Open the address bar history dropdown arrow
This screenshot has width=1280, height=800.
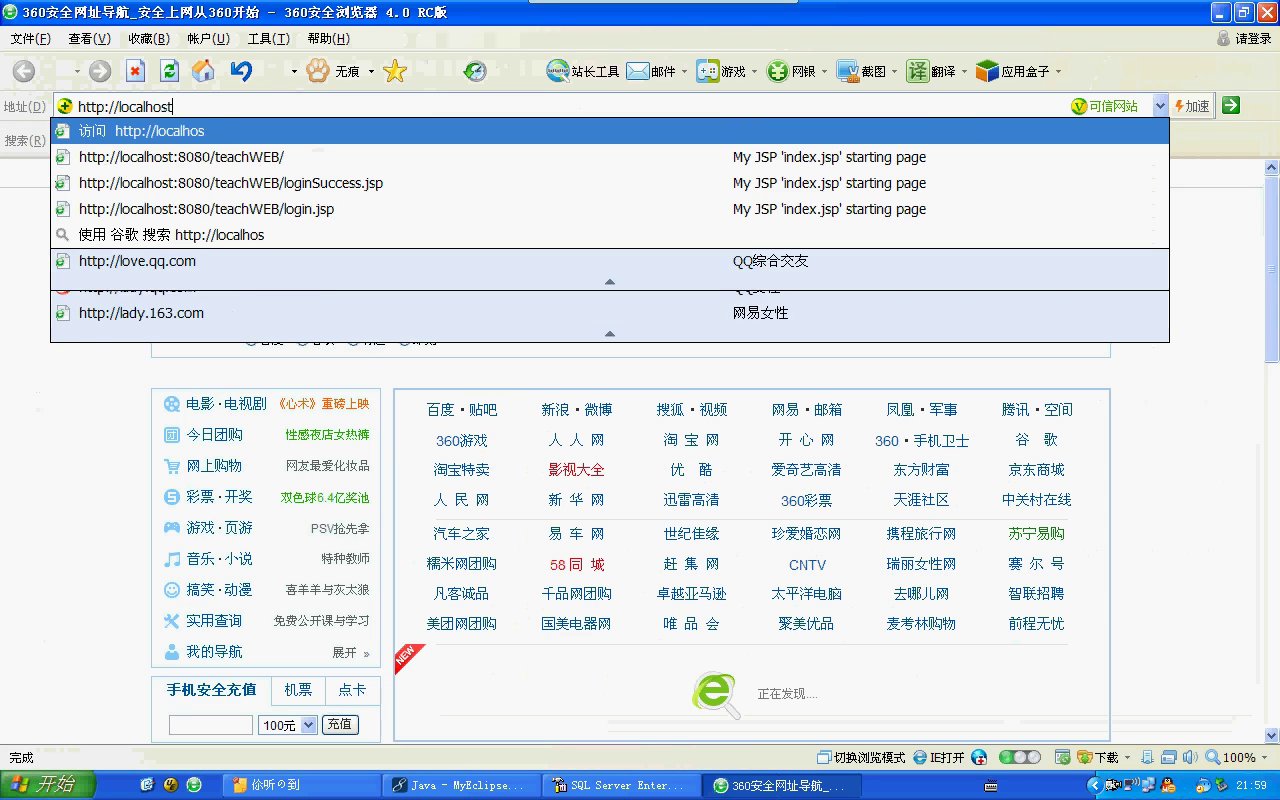coord(1160,106)
